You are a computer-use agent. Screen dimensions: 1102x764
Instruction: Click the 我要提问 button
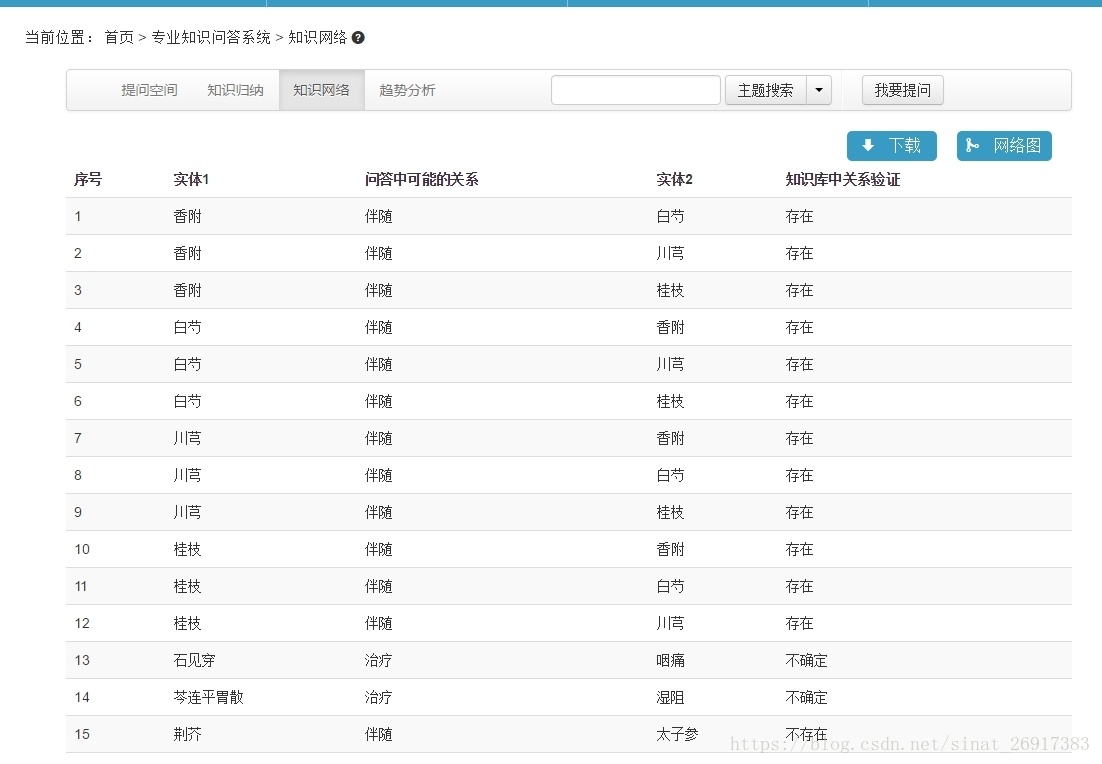[902, 90]
